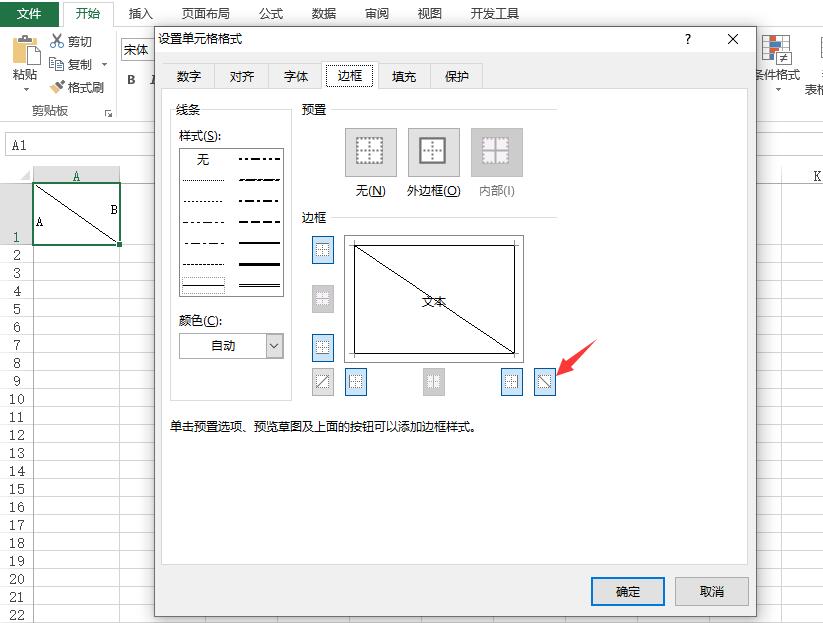Image resolution: width=823 pixels, height=623 pixels.
Task: Select row 2 header
Action: point(16,255)
